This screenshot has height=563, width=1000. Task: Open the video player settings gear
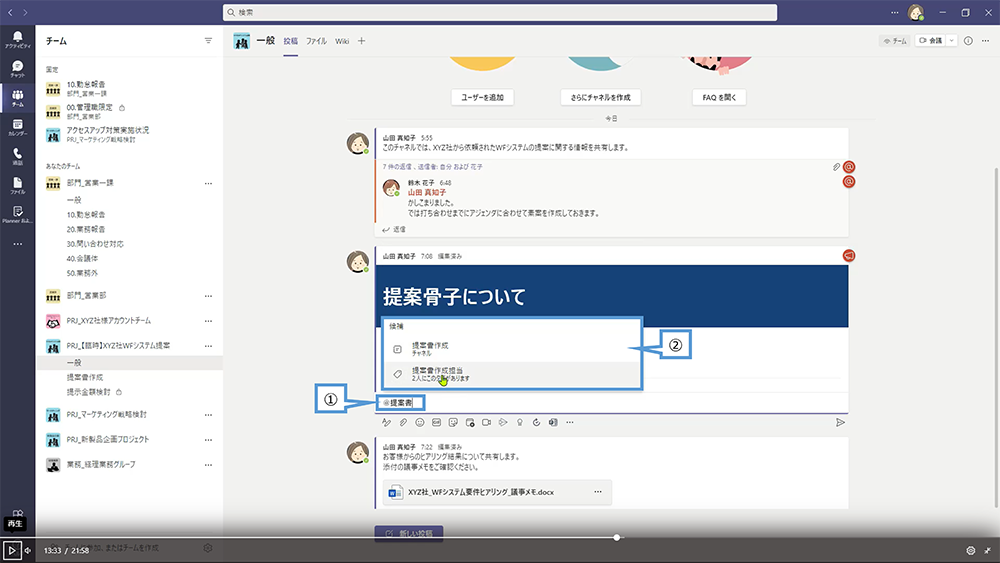970,550
